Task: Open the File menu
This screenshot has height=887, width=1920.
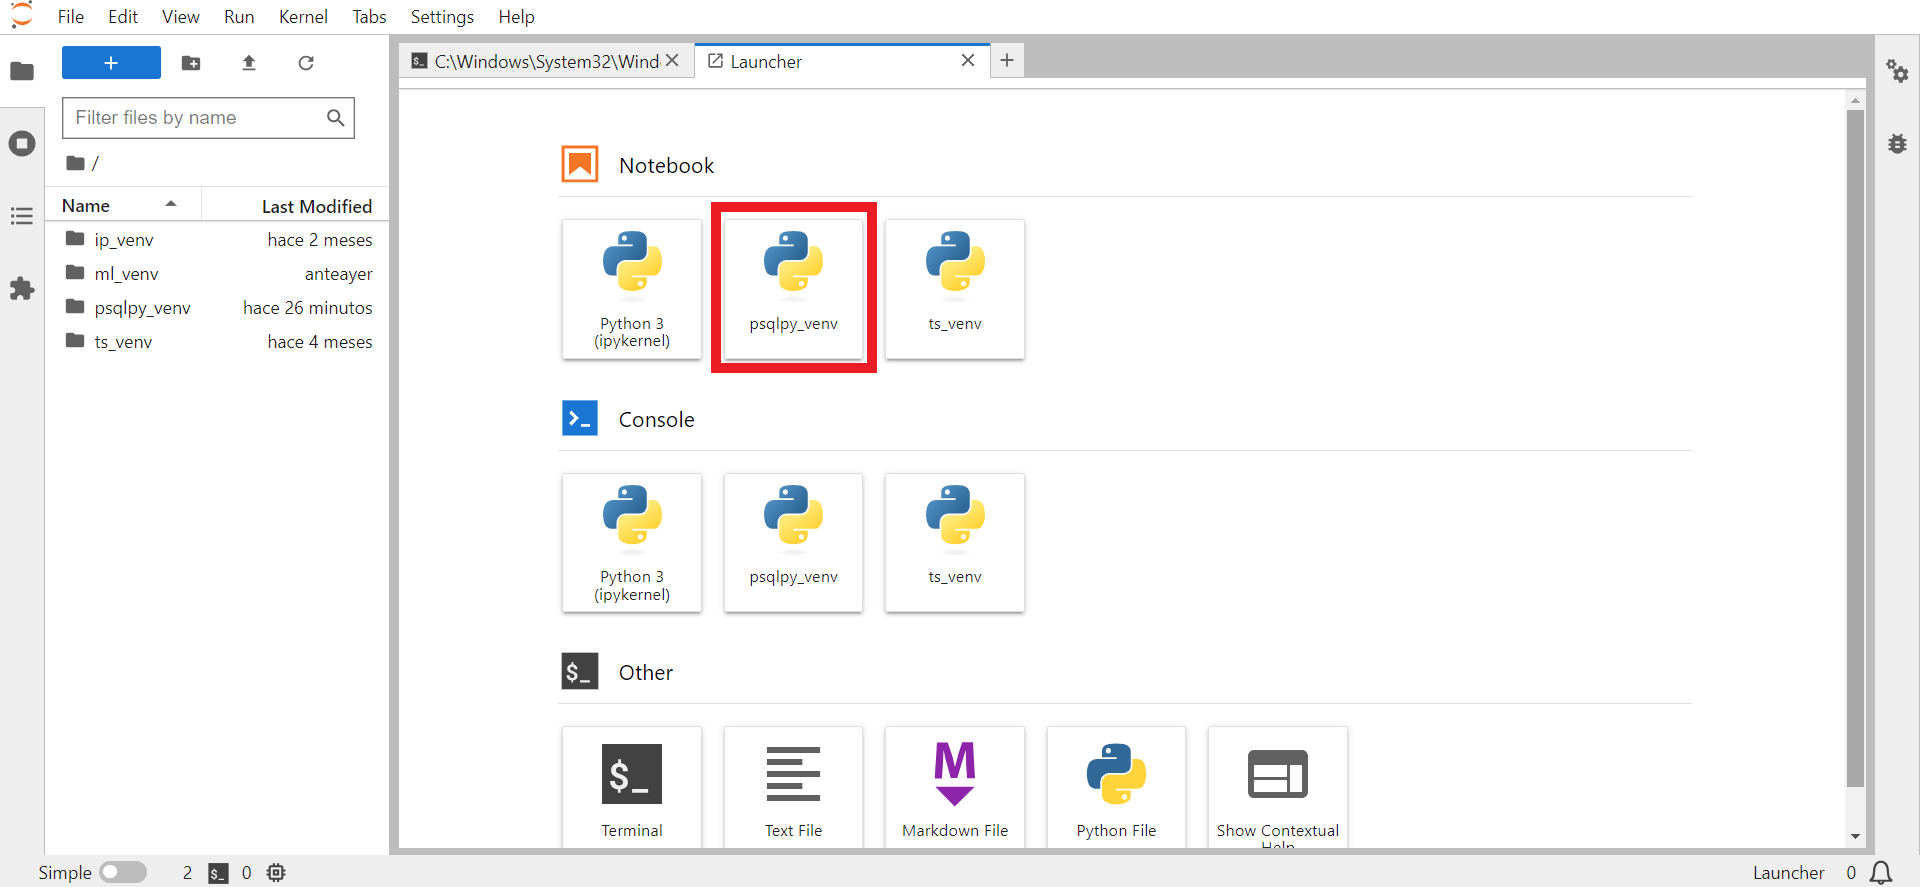Action: [x=71, y=17]
